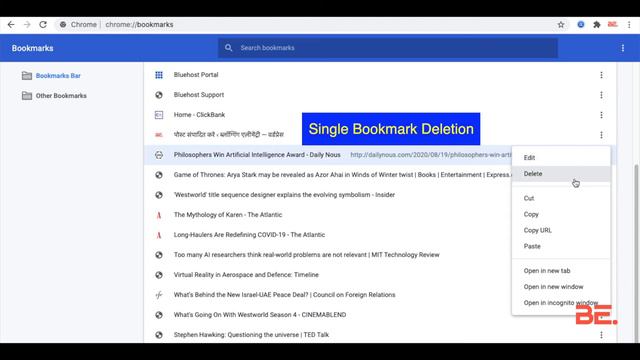
Task: Click Home - ClickBank favicon
Action: (x=159, y=115)
